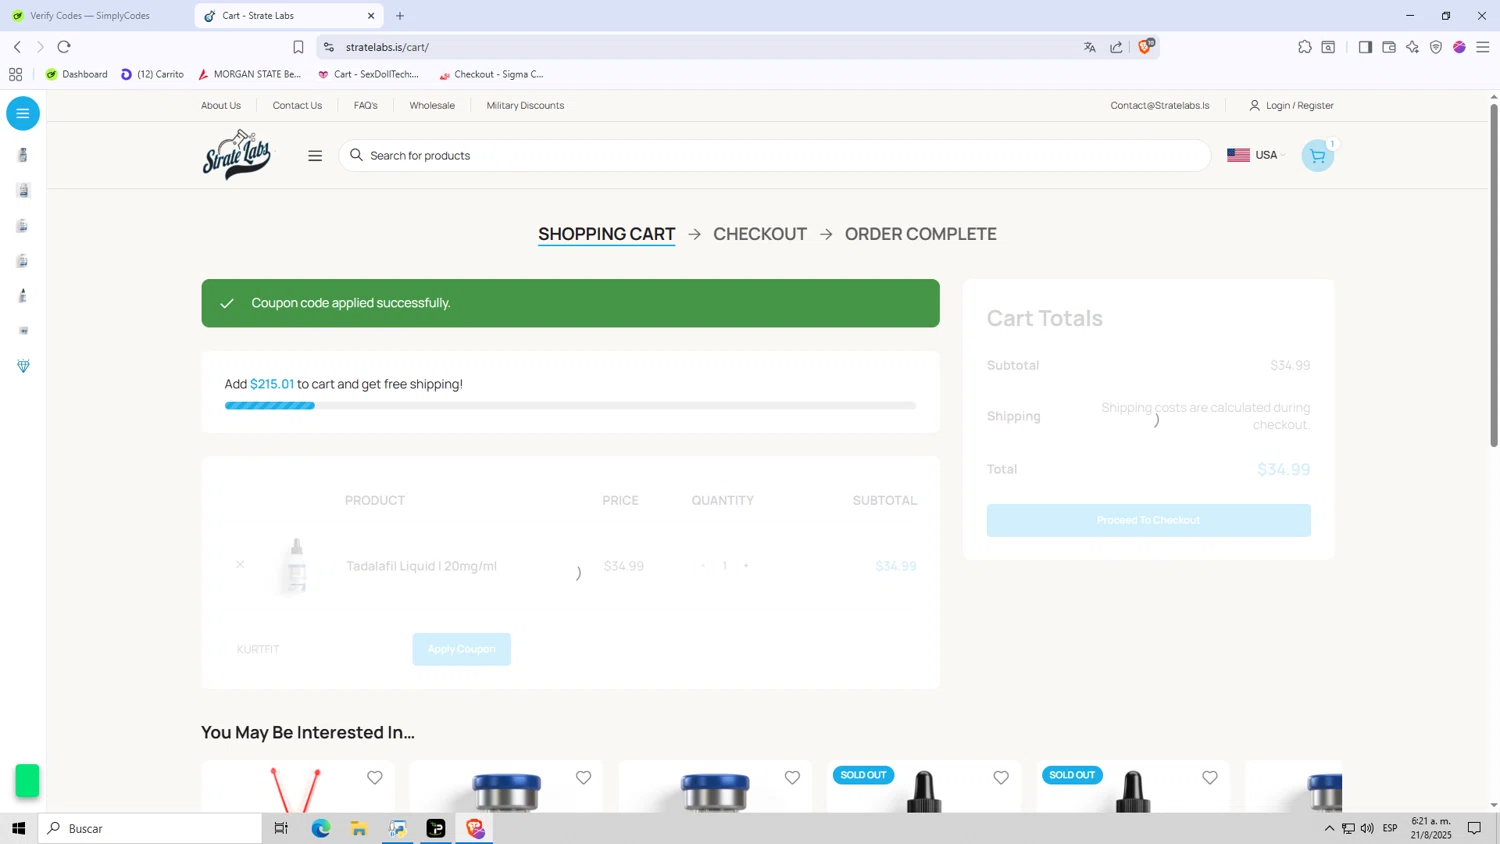1500x844 pixels.
Task: Open the notifications center icon
Action: (x=1474, y=828)
